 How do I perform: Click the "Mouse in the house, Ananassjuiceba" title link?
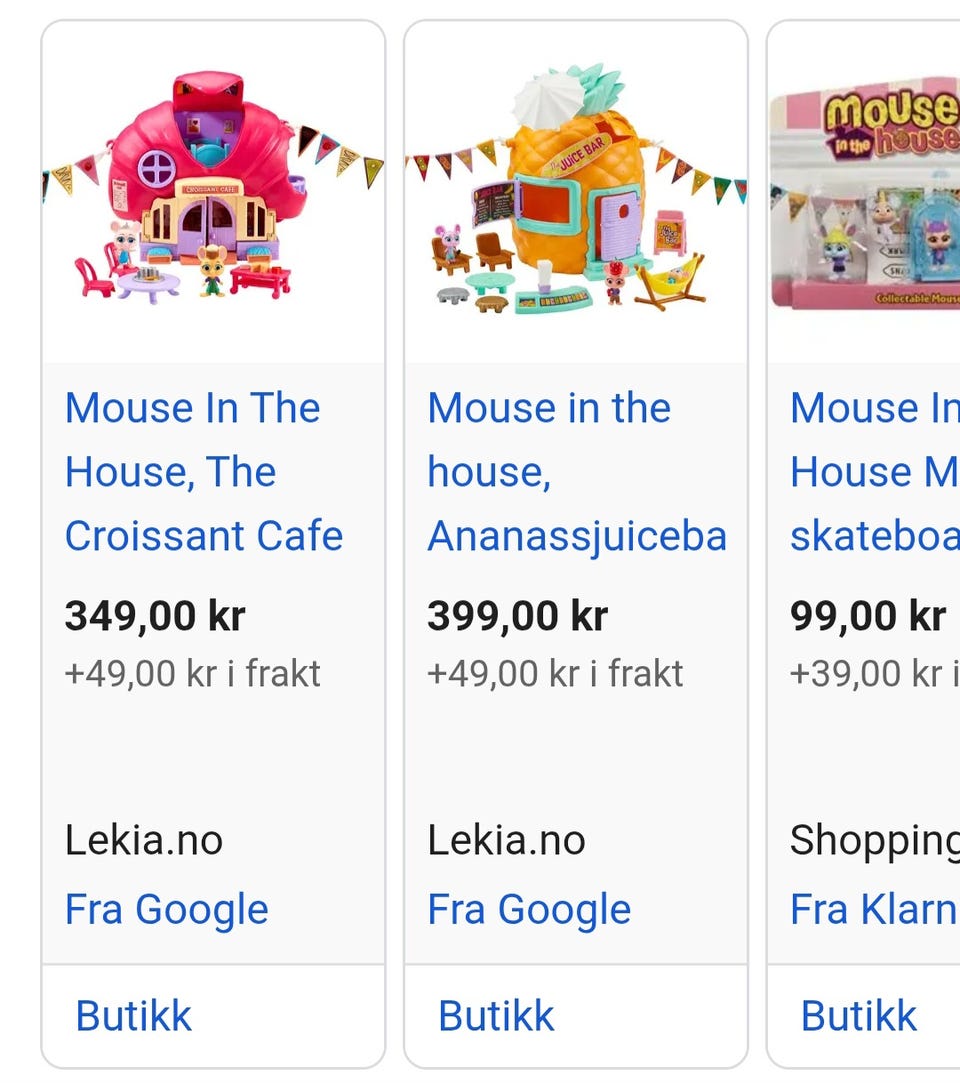click(576, 472)
